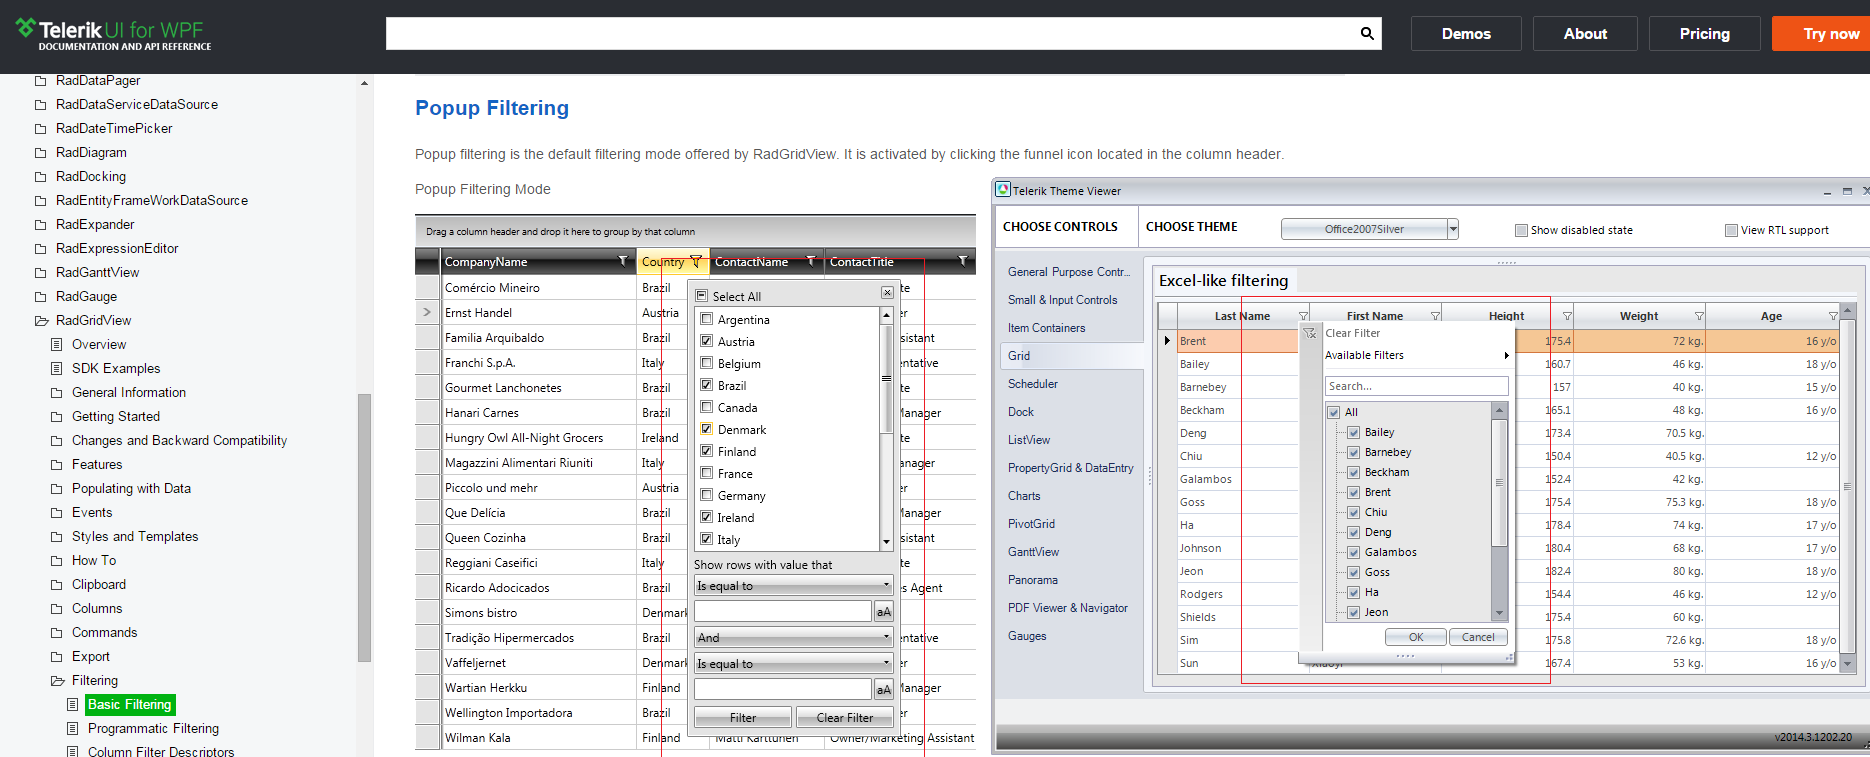Open the And logical operator dropdown
The height and width of the screenshot is (757, 1870).
tap(793, 637)
